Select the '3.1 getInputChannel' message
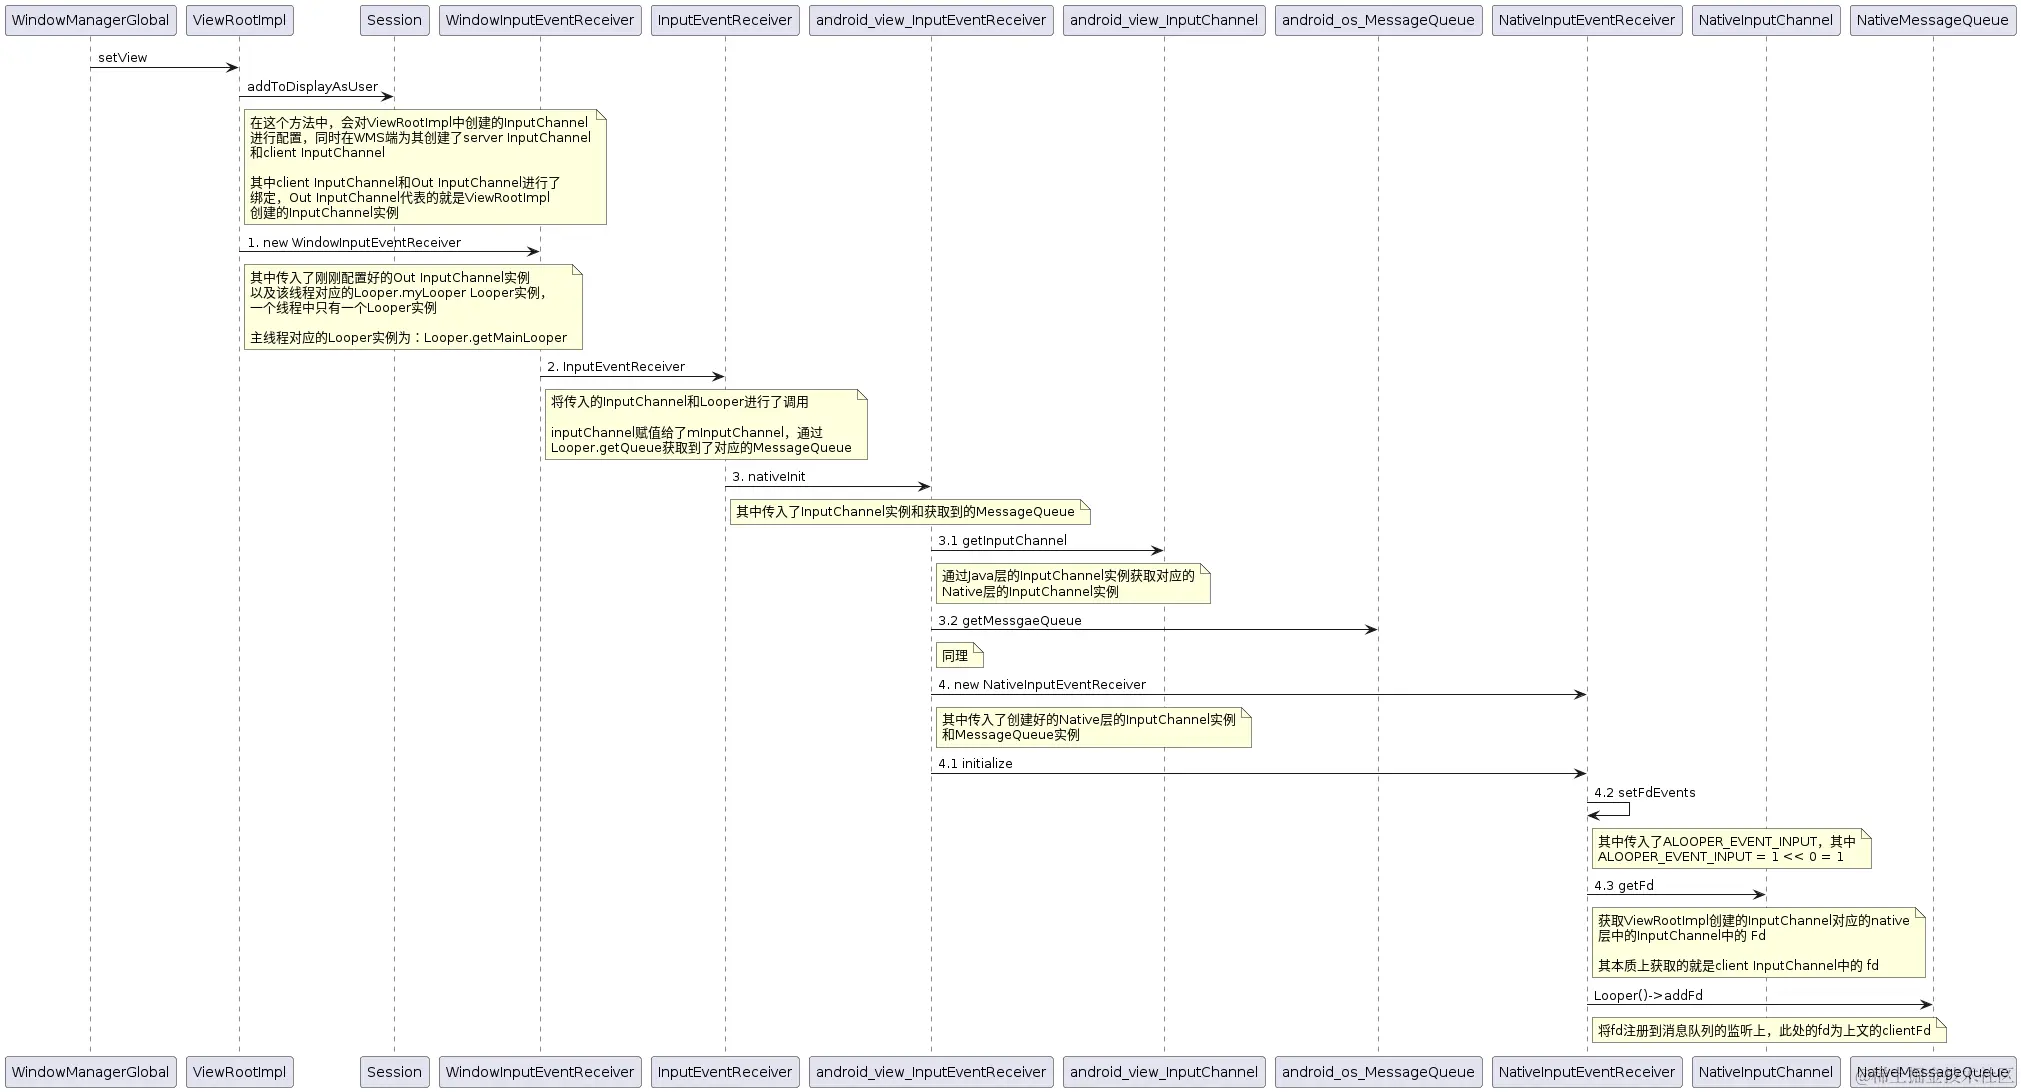Screen dimensions: 2021x1092 pyautogui.click(x=1003, y=540)
